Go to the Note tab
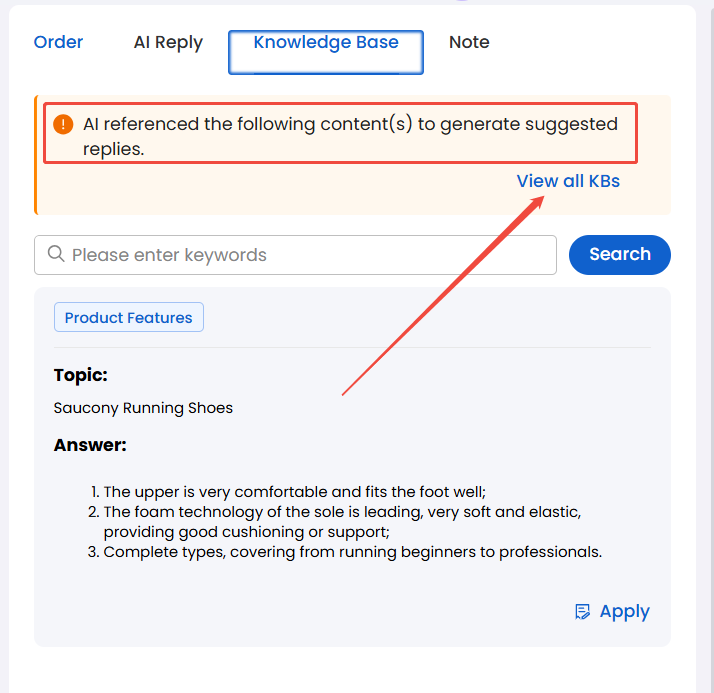714x693 pixels. [469, 42]
